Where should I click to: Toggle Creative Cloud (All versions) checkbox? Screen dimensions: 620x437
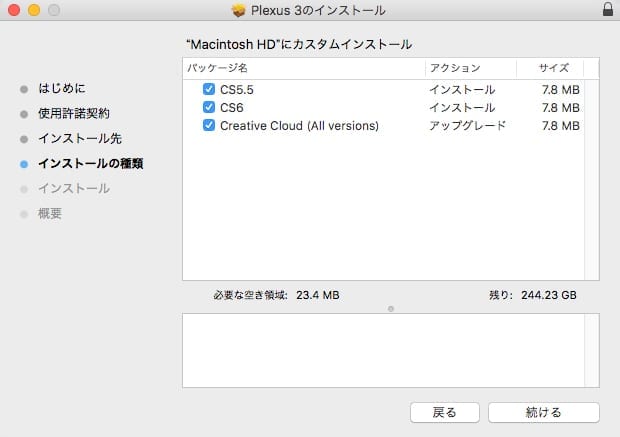(x=209, y=125)
